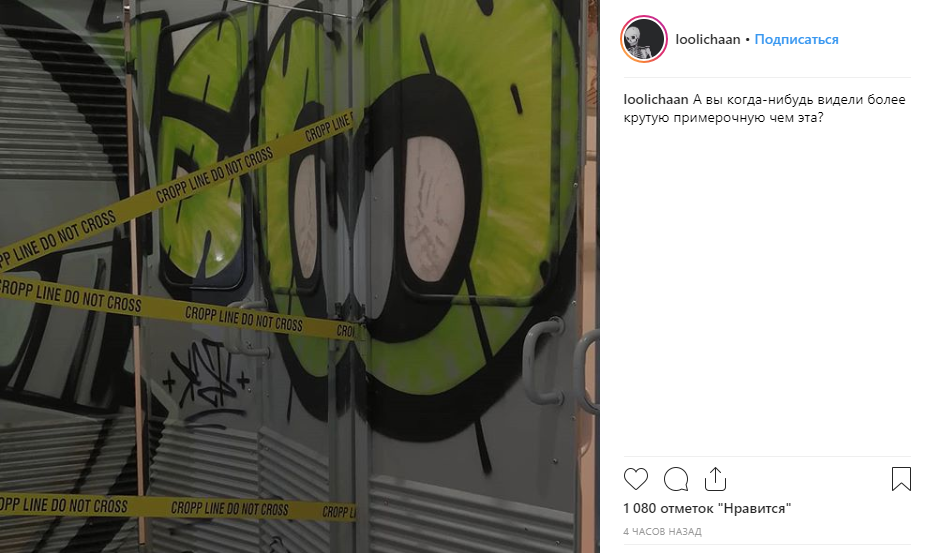Open loolichaan profile from the post header
928x553 pixels.
[x=708, y=39]
